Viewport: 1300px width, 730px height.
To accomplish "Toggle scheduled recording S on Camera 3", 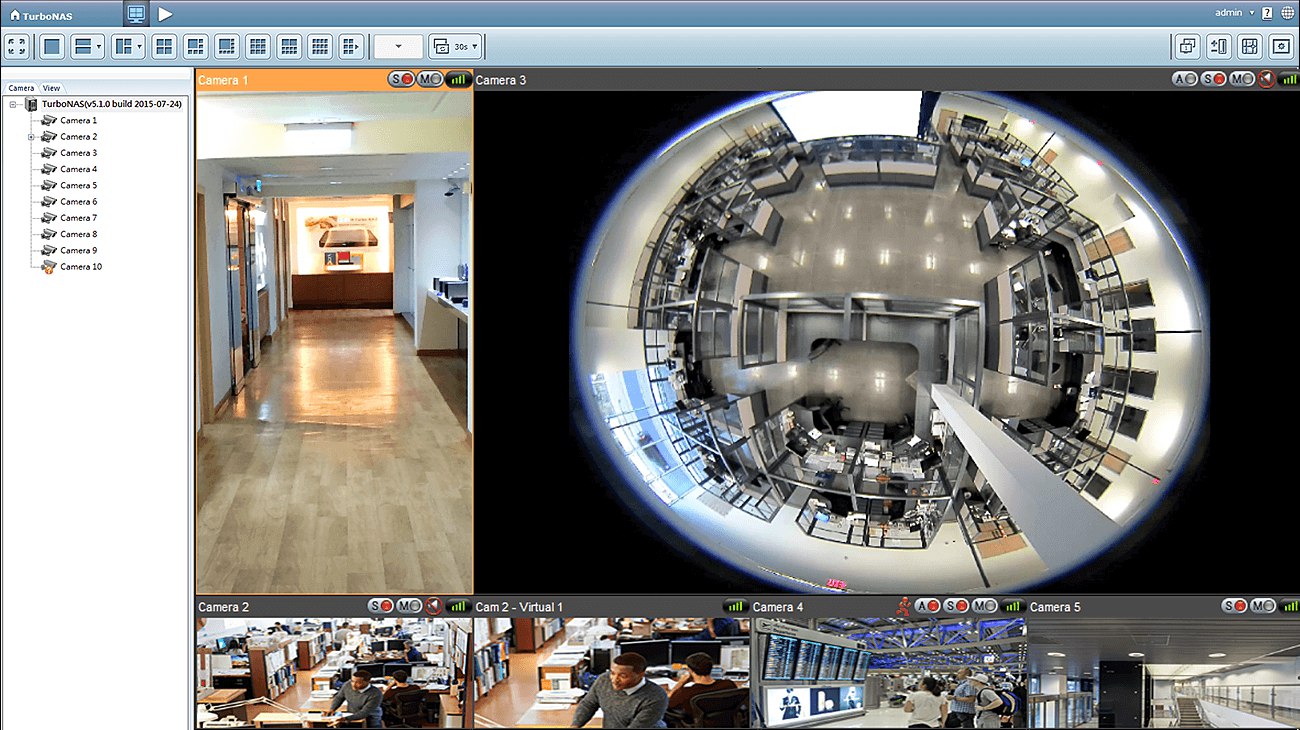I will tap(1213, 79).
